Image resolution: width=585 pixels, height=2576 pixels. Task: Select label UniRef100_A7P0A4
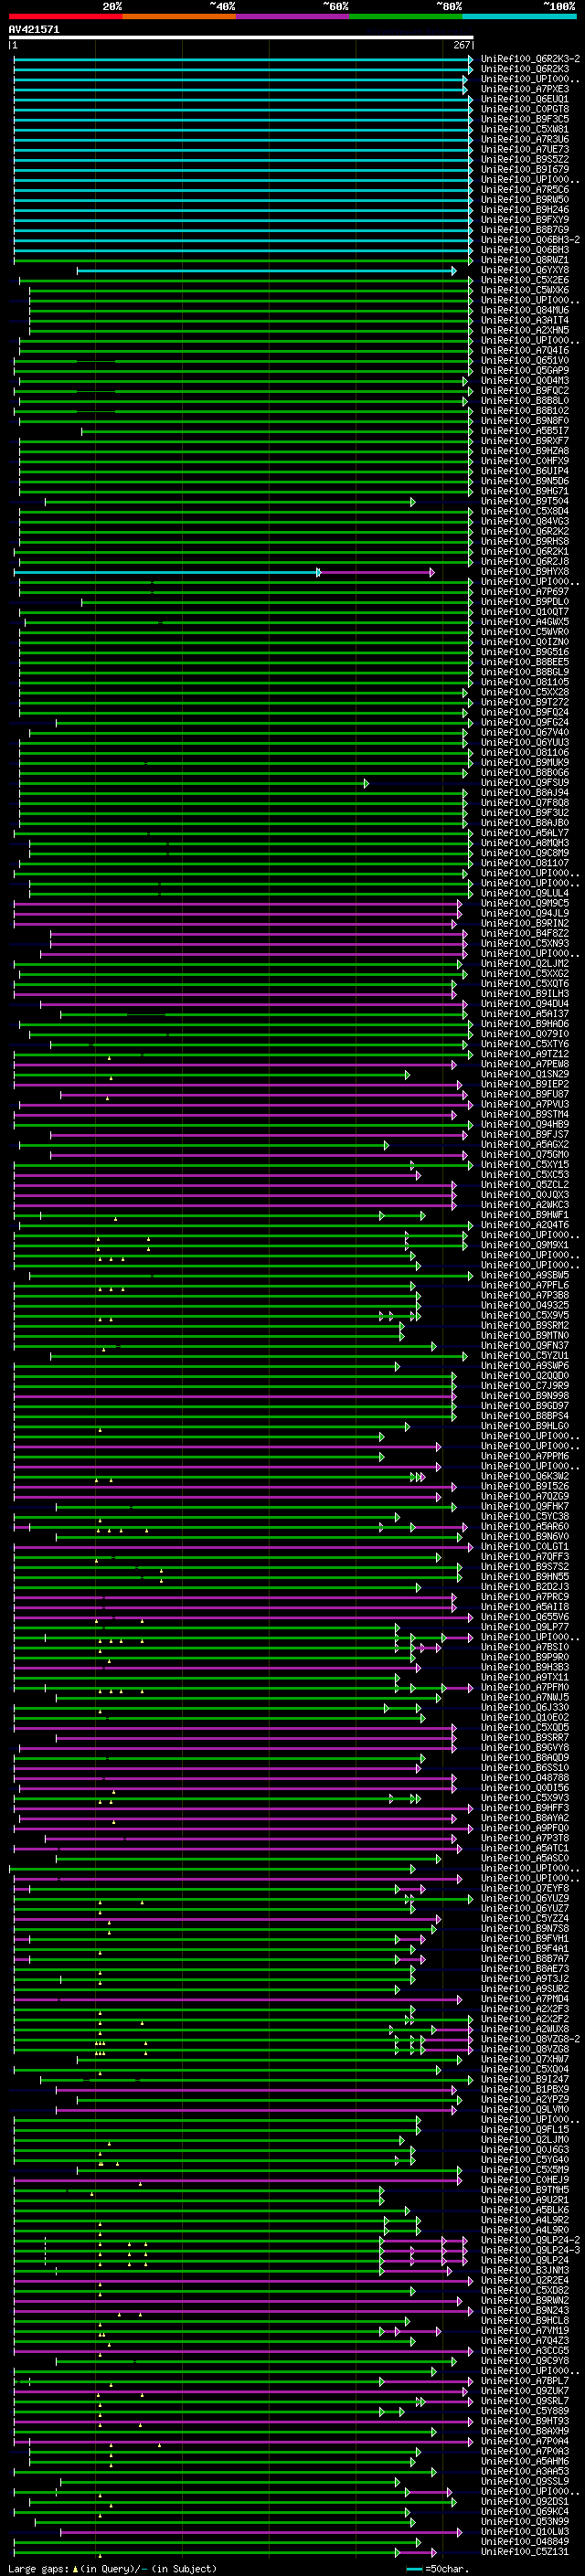pyautogui.click(x=525, y=2441)
